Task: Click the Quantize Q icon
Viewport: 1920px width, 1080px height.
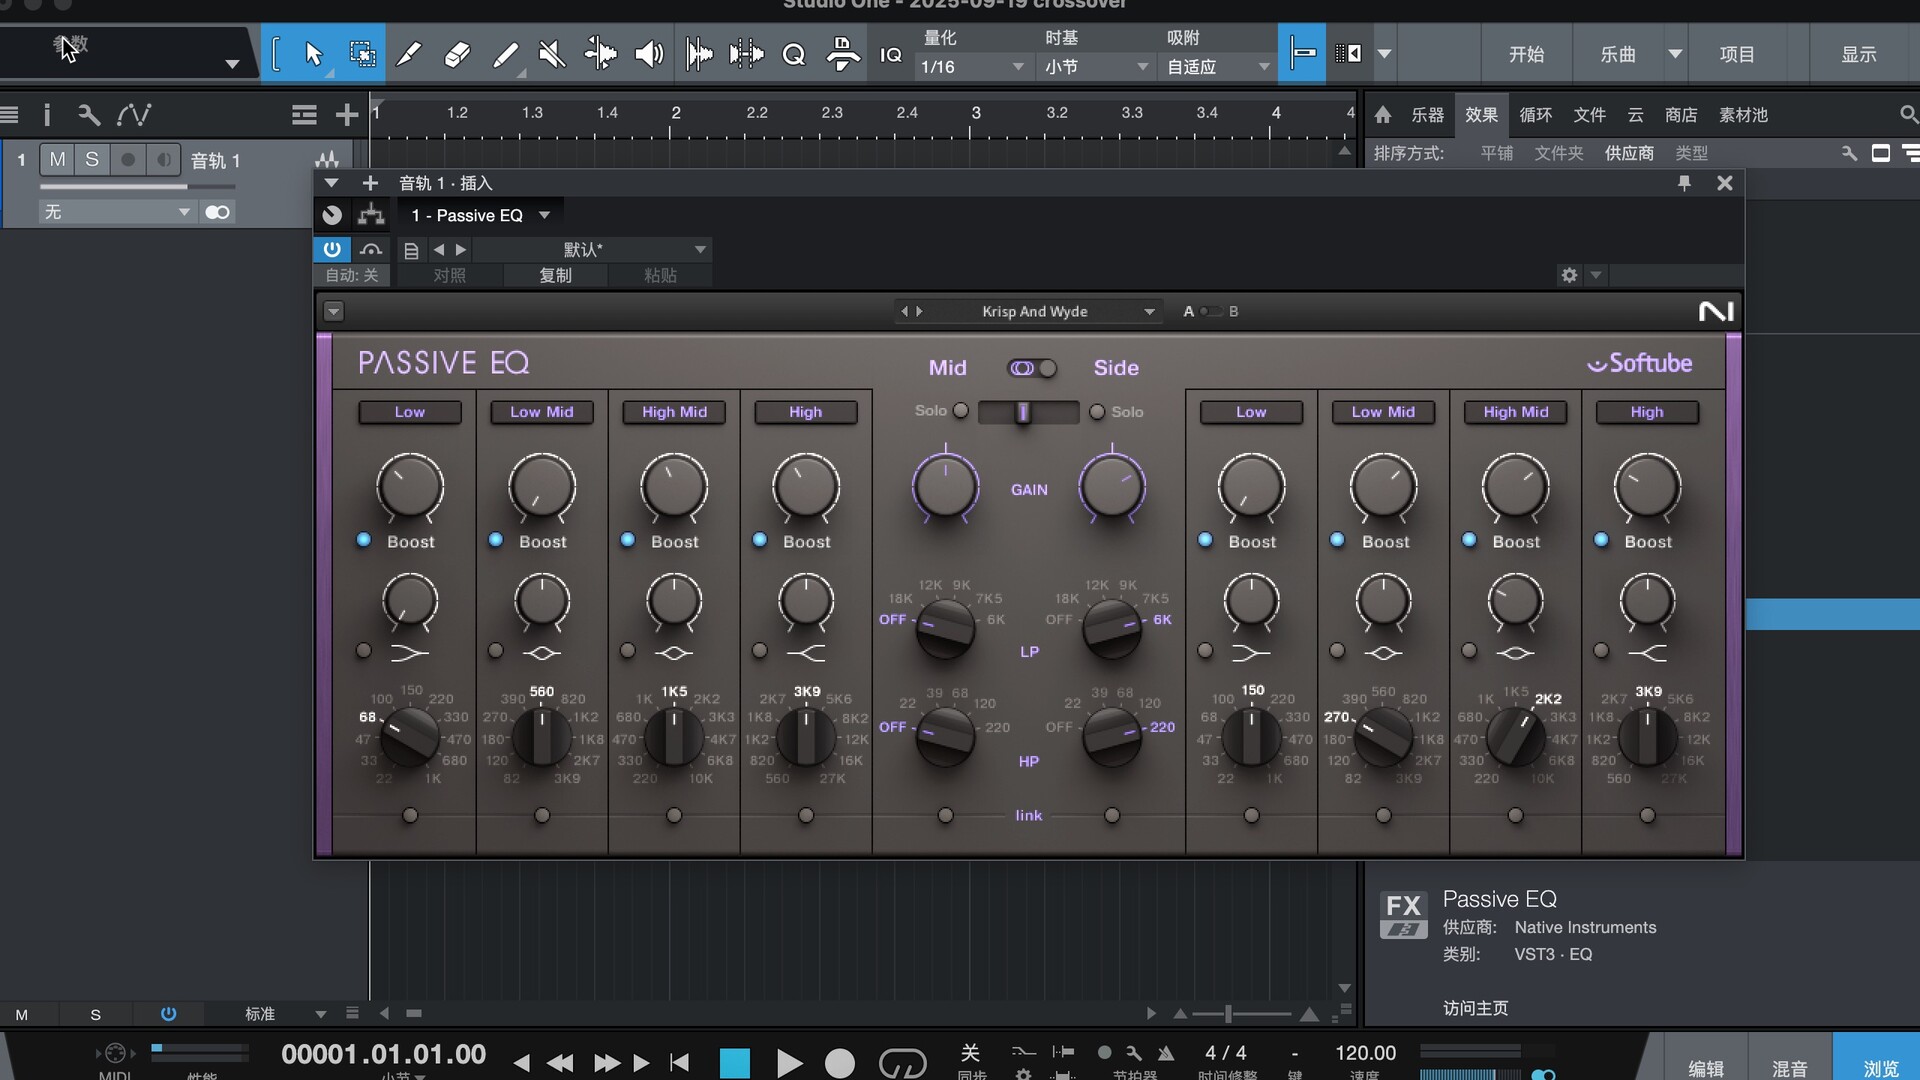Action: click(794, 55)
